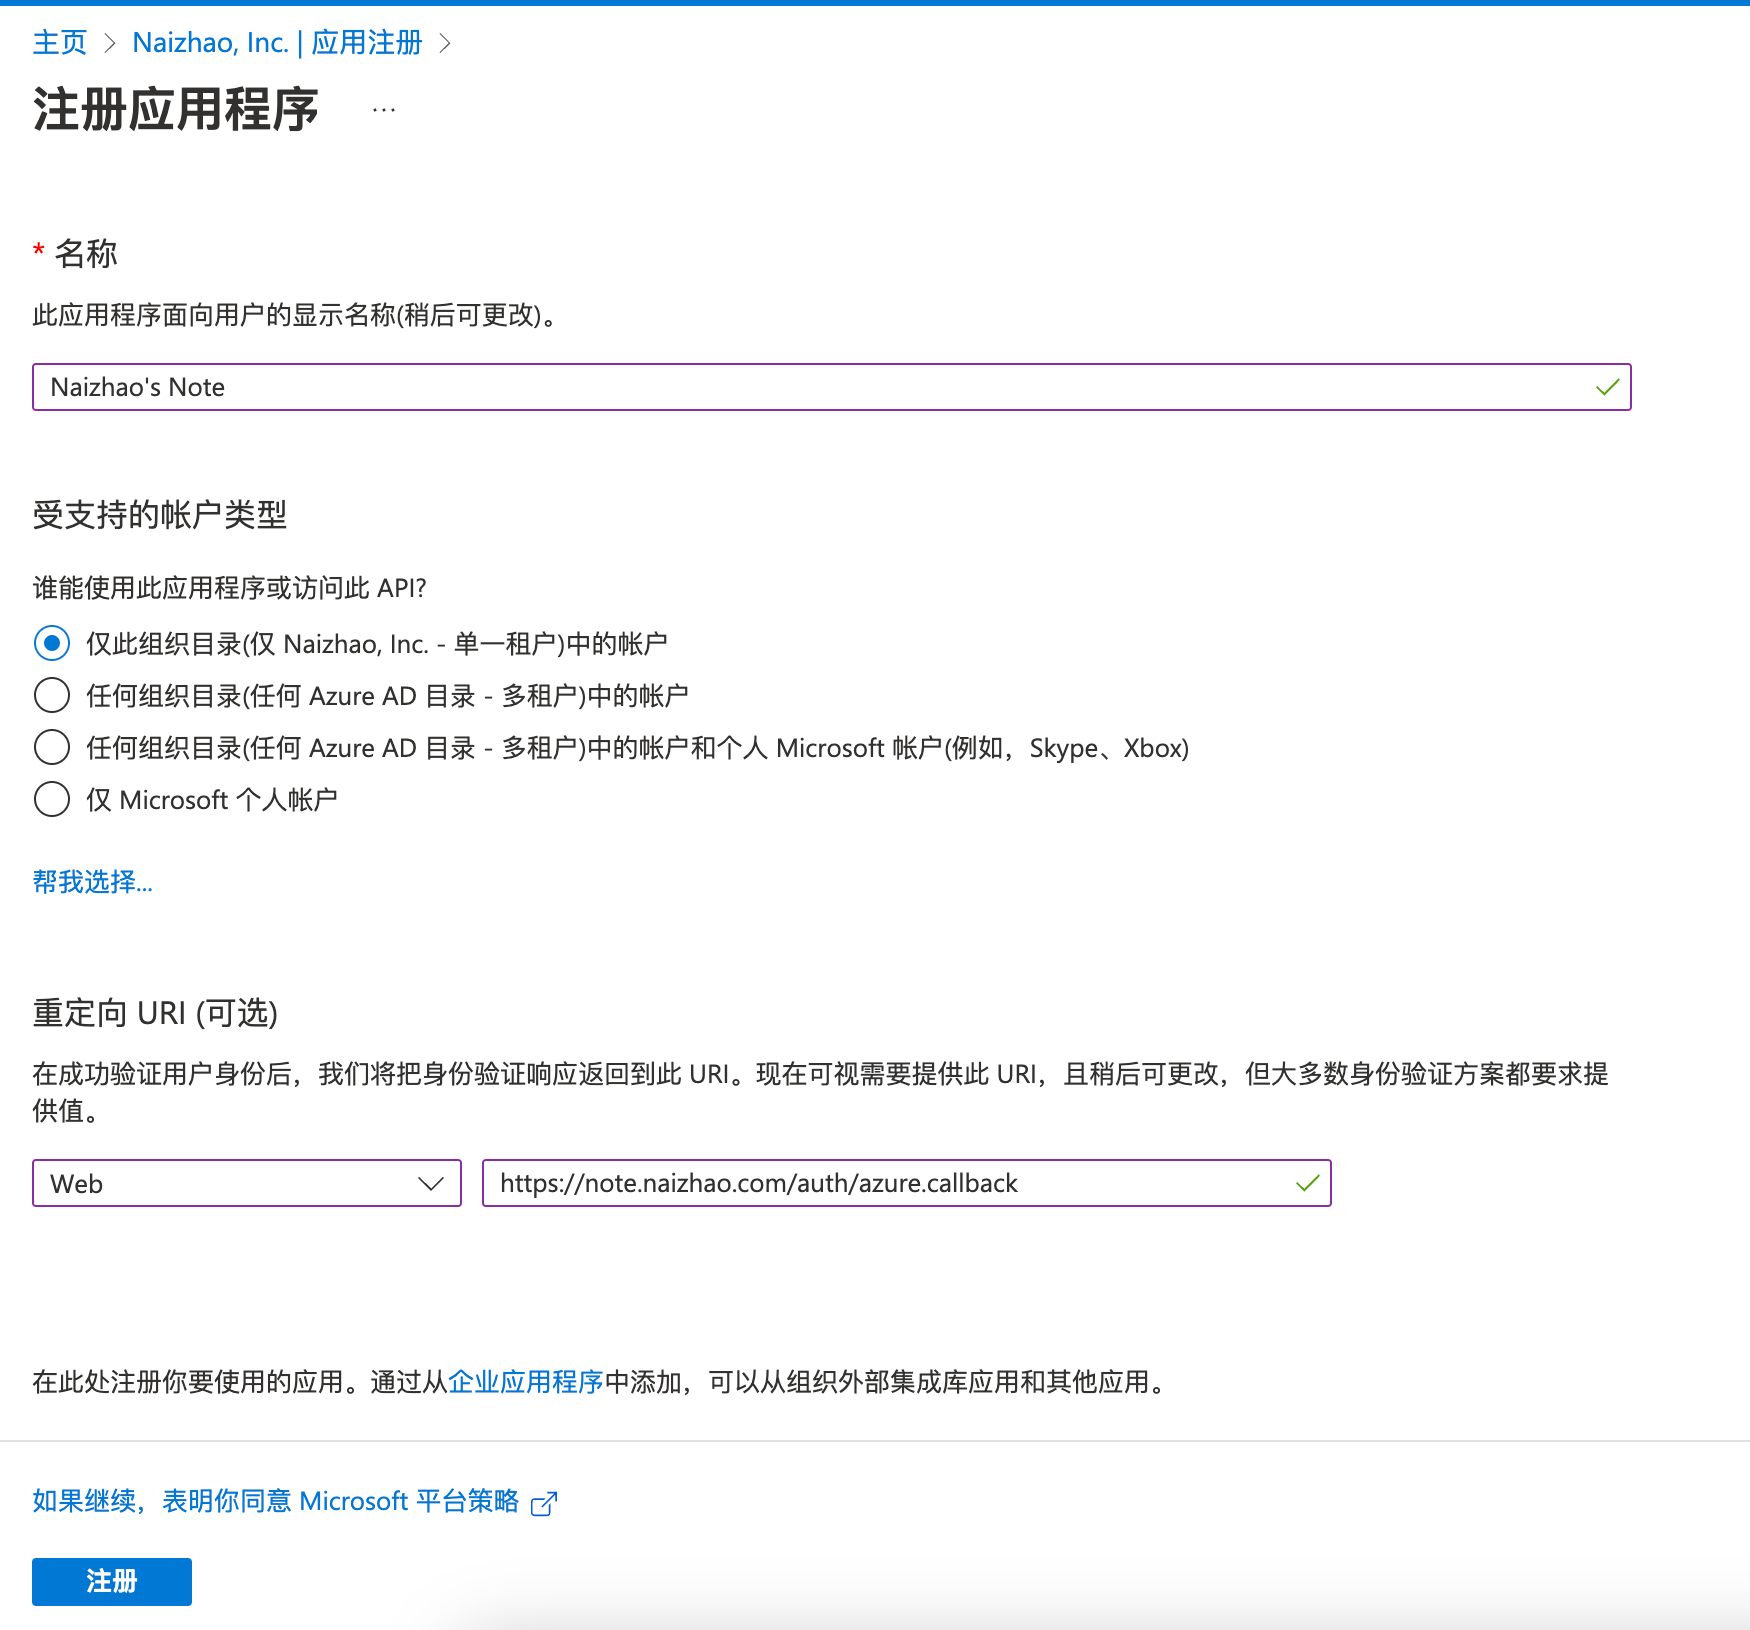Open the ellipsis menu beside 注册应用程序
Viewport: 1750px width, 1630px height.
pos(384,110)
